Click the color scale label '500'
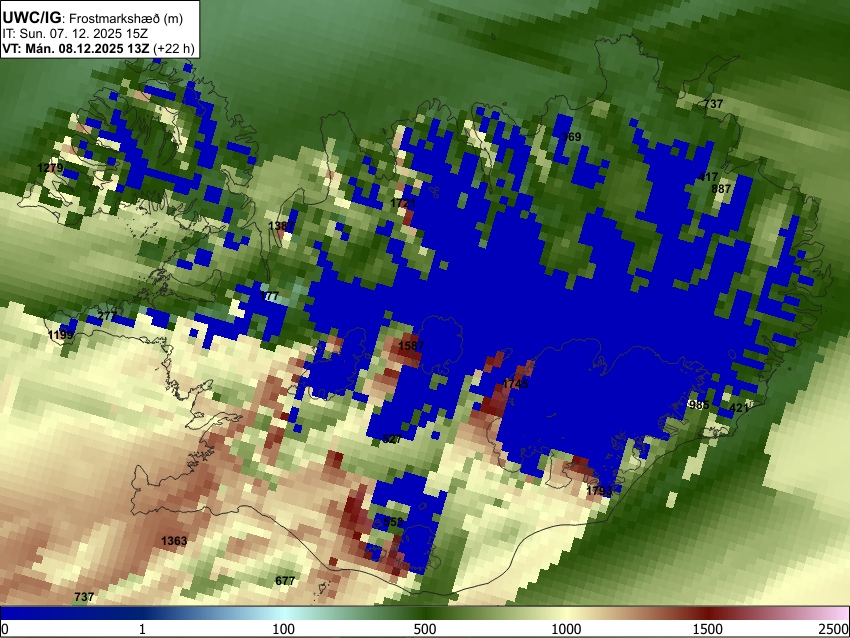Viewport: 850px width, 638px height. (425, 629)
